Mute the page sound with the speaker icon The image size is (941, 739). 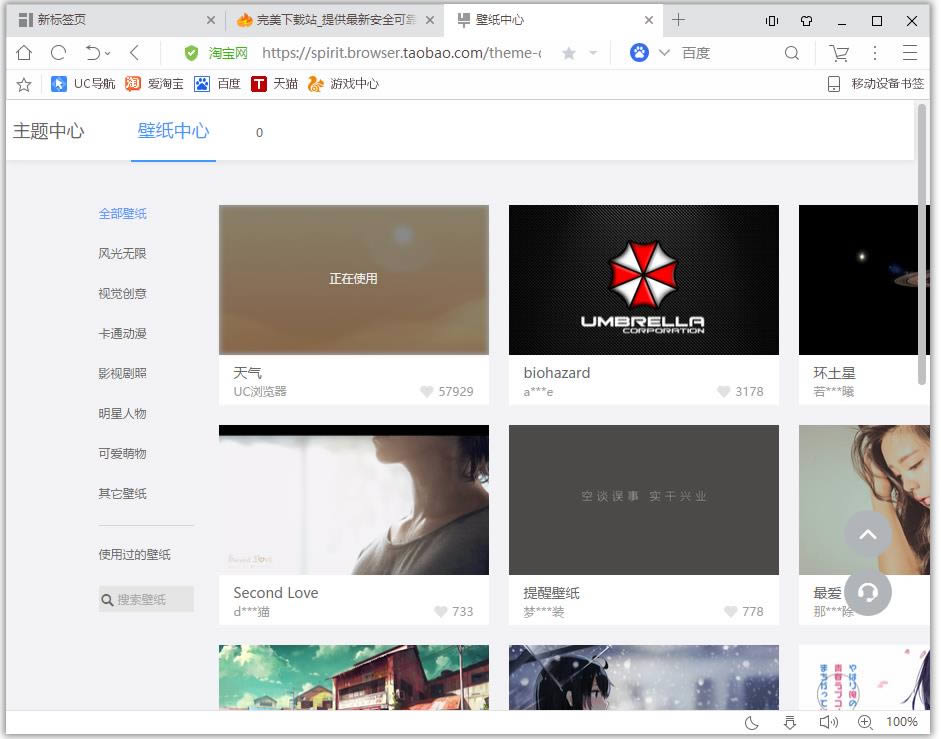(828, 722)
